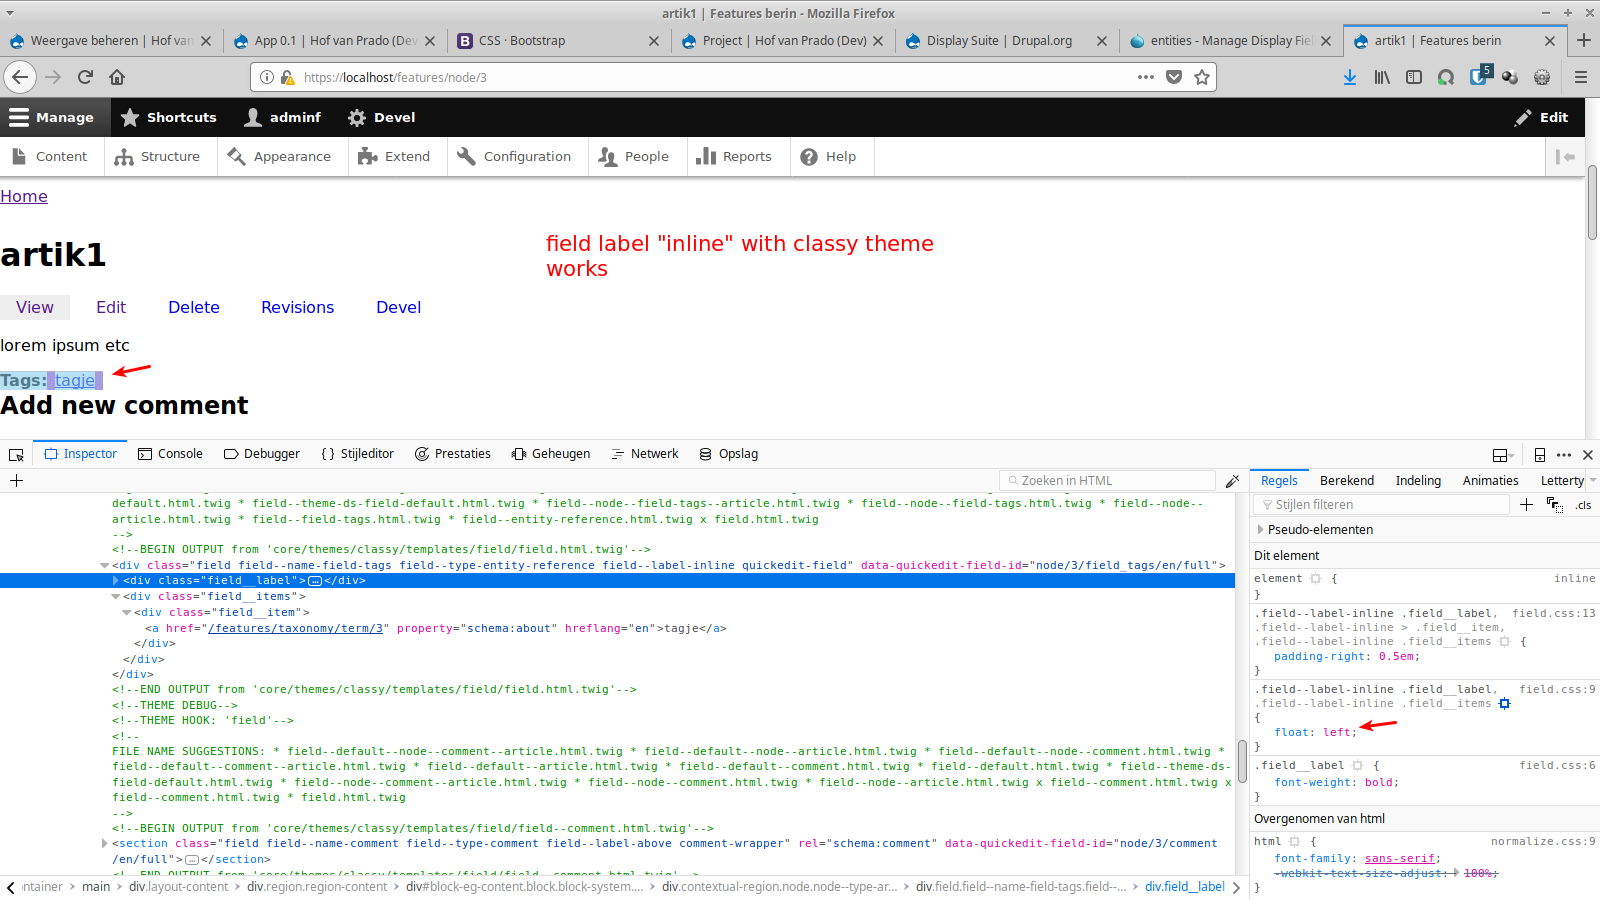
Task: Open the Stijleditor tab
Action: pos(358,454)
